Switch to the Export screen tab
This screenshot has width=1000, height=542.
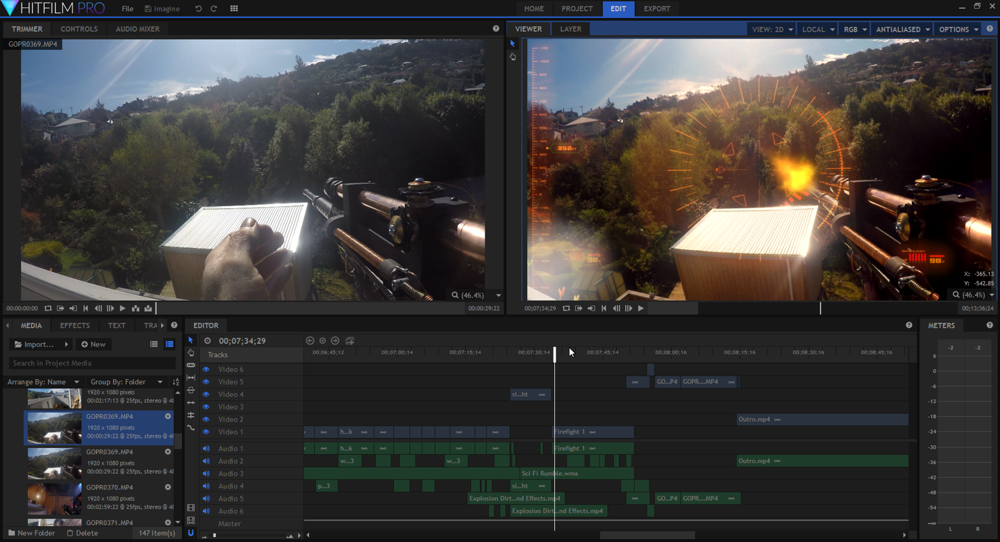(x=657, y=9)
